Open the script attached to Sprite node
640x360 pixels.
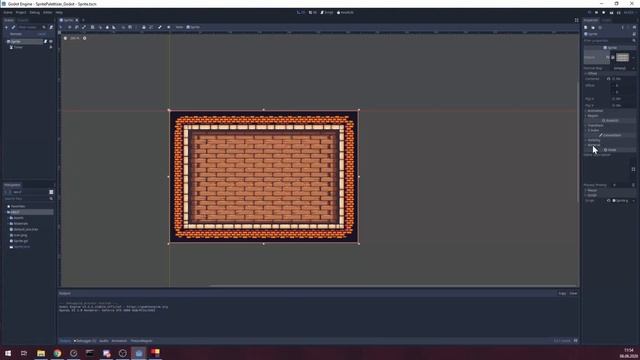[45, 42]
